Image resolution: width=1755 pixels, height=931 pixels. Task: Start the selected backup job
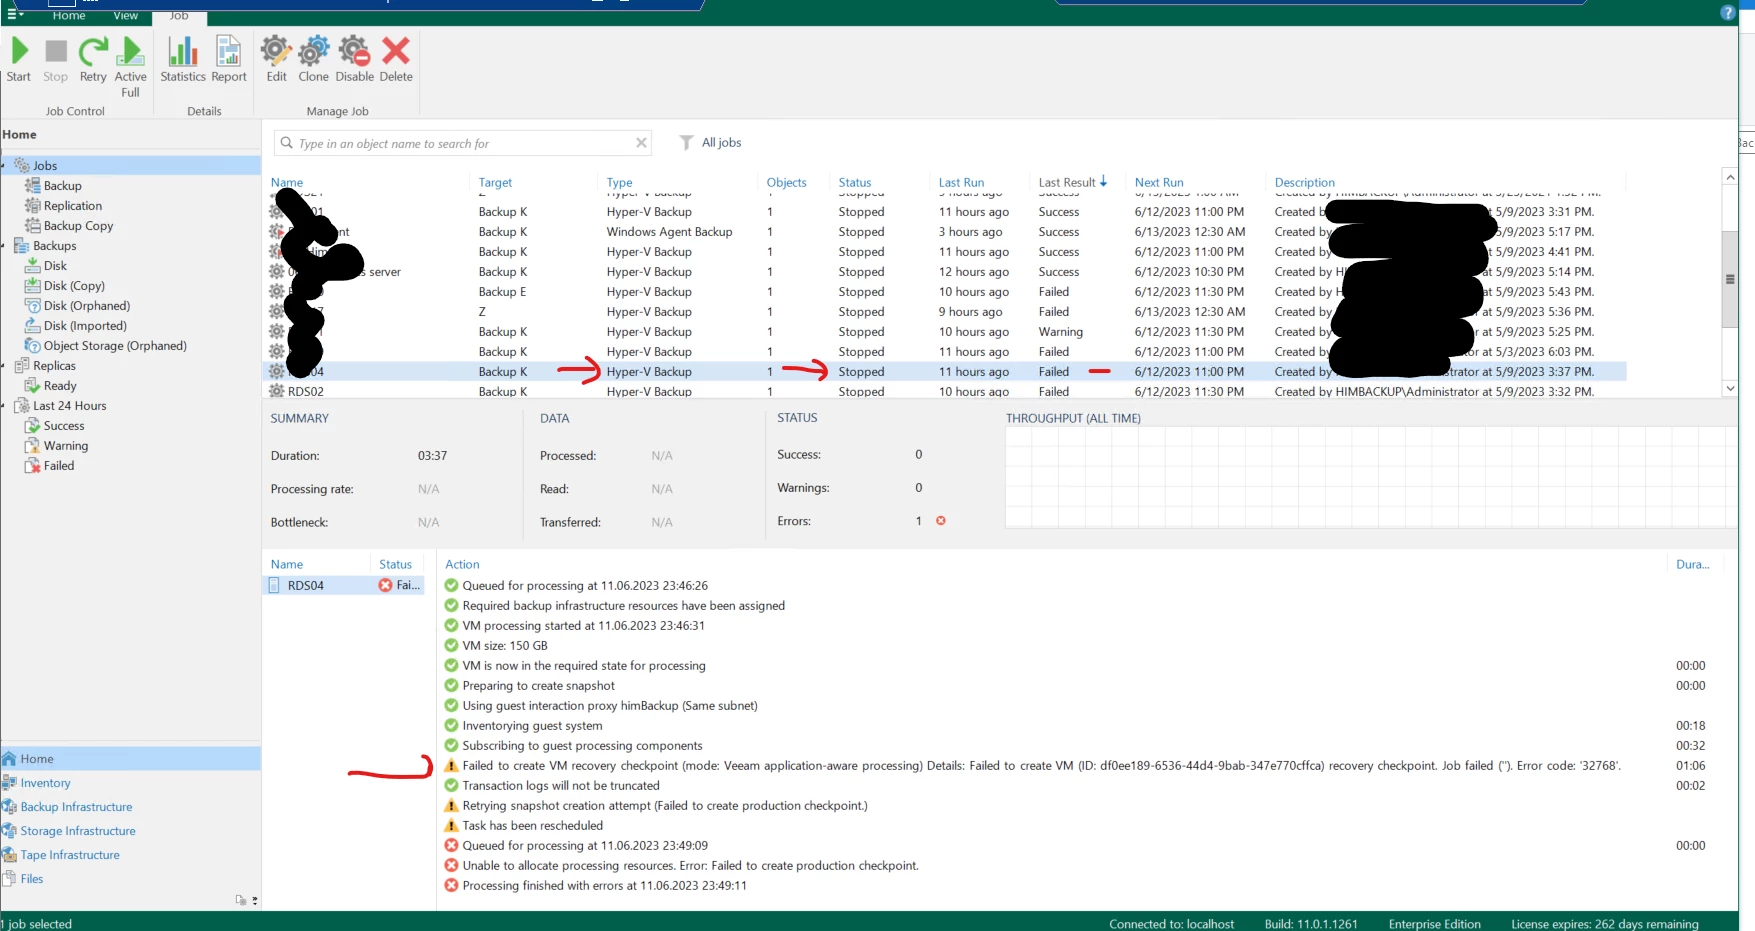coord(18,60)
